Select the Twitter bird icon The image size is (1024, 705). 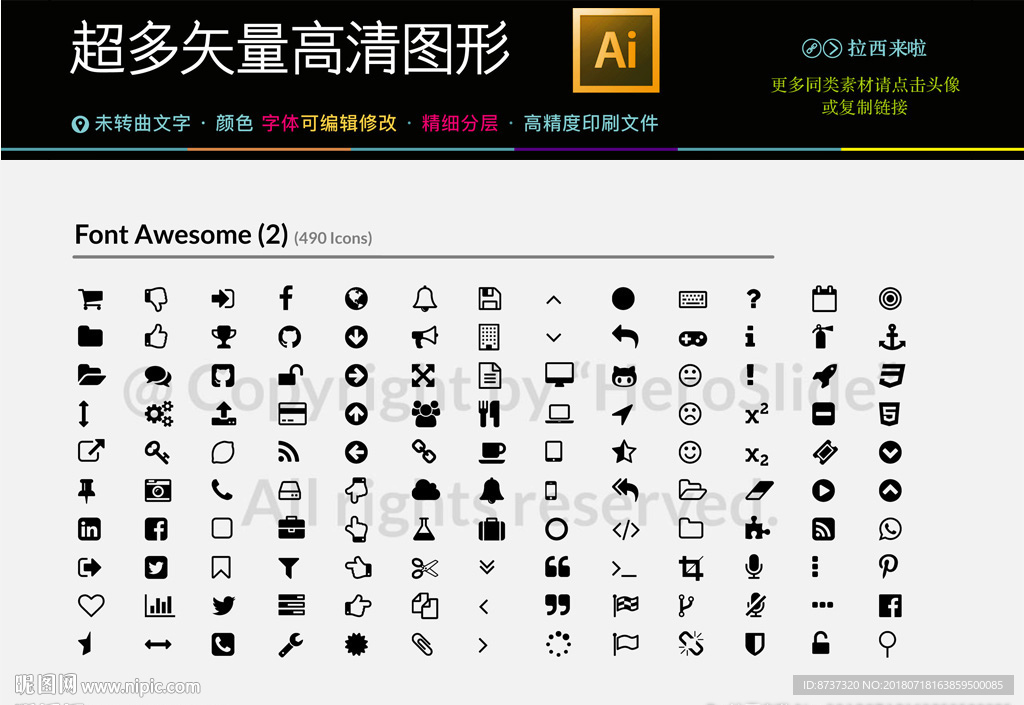tap(223, 606)
